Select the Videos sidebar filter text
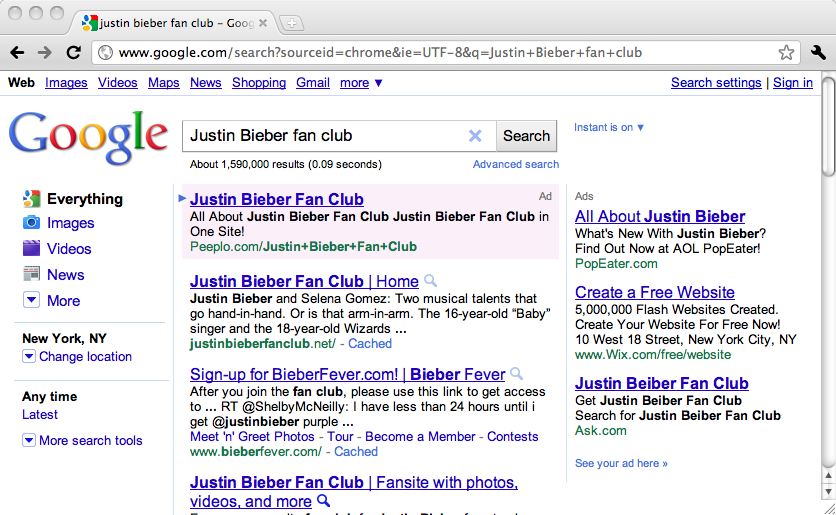This screenshot has height=515, width=836. (x=69, y=248)
